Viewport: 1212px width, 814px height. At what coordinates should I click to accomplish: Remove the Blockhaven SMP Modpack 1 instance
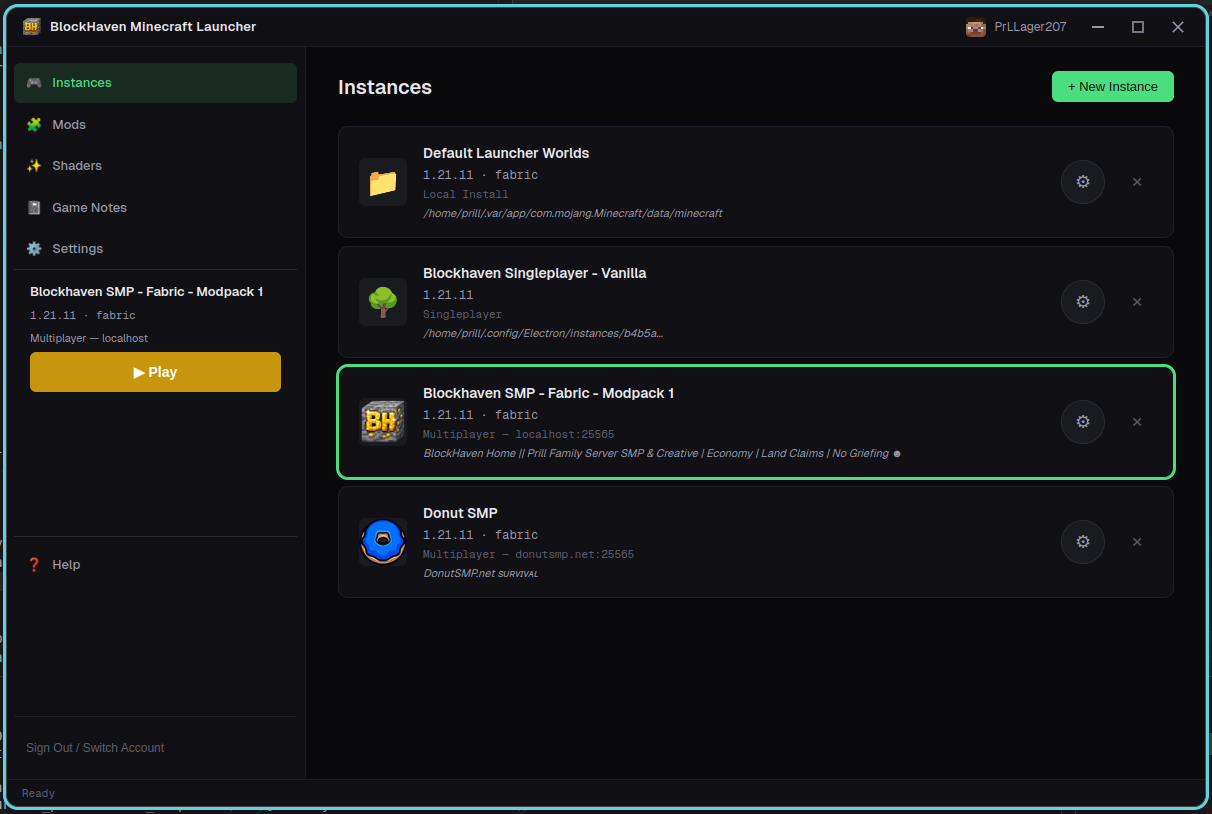(x=1137, y=422)
